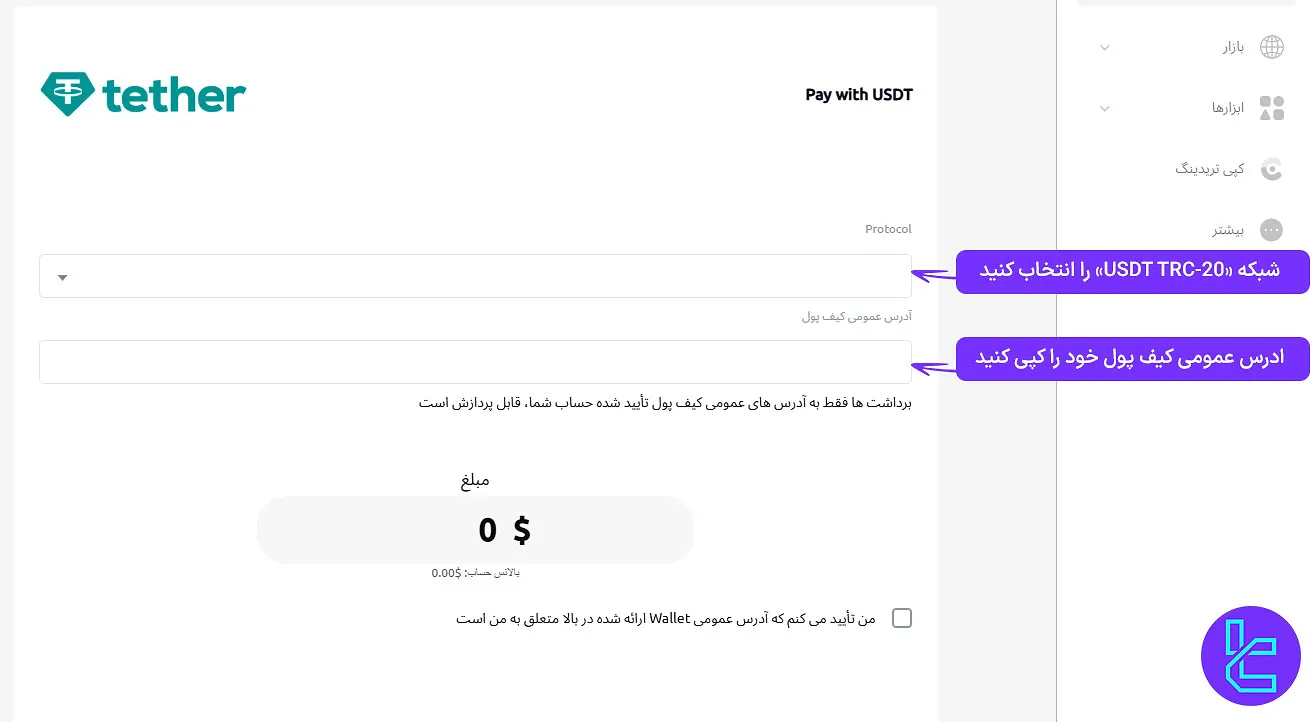Click the Tether logo
The height and width of the screenshot is (722, 1316).
pyautogui.click(x=142, y=93)
